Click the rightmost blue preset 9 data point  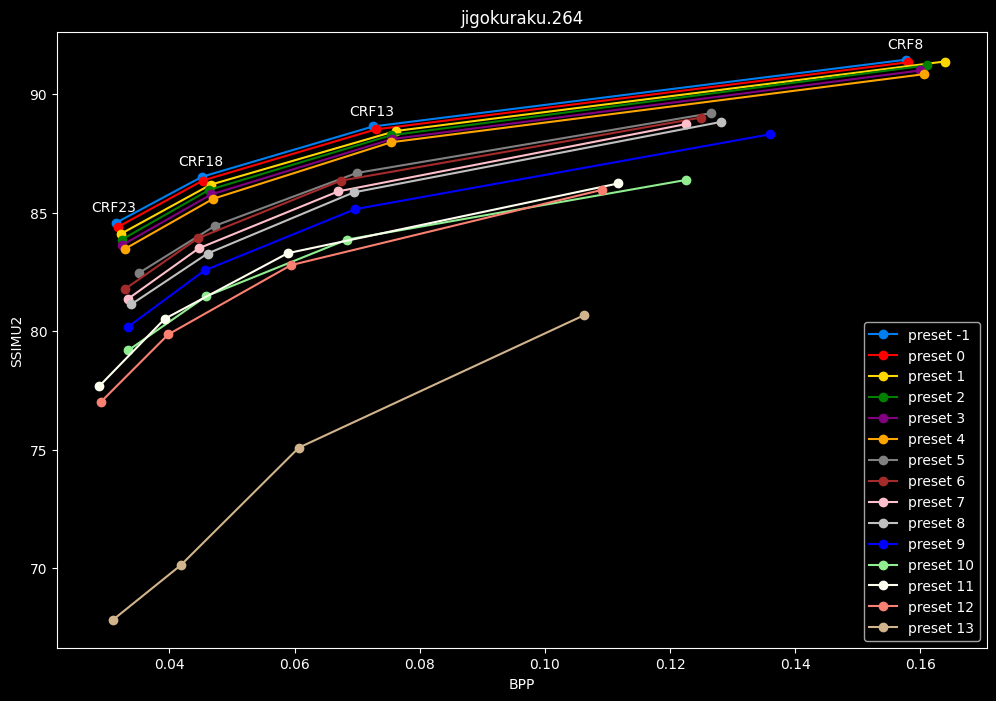coord(771,135)
